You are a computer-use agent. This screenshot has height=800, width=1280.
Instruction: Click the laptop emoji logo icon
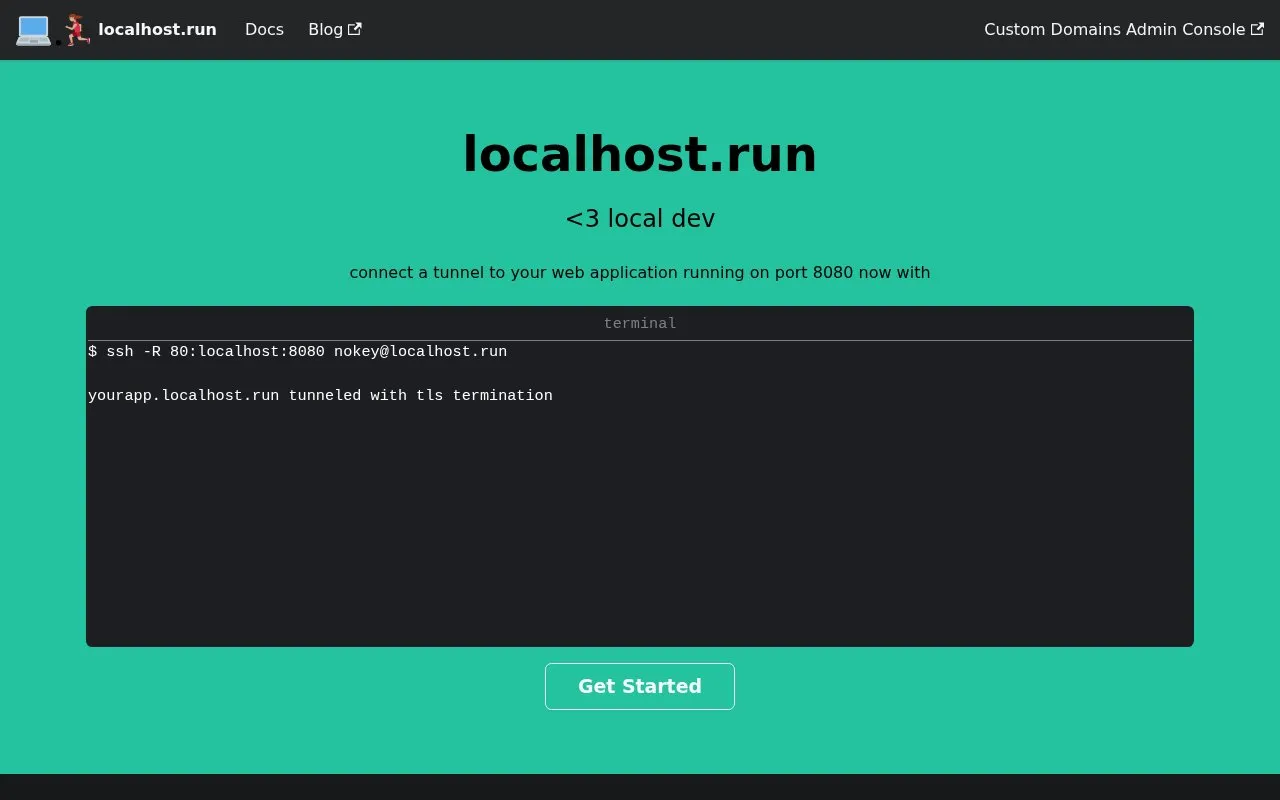click(33, 30)
